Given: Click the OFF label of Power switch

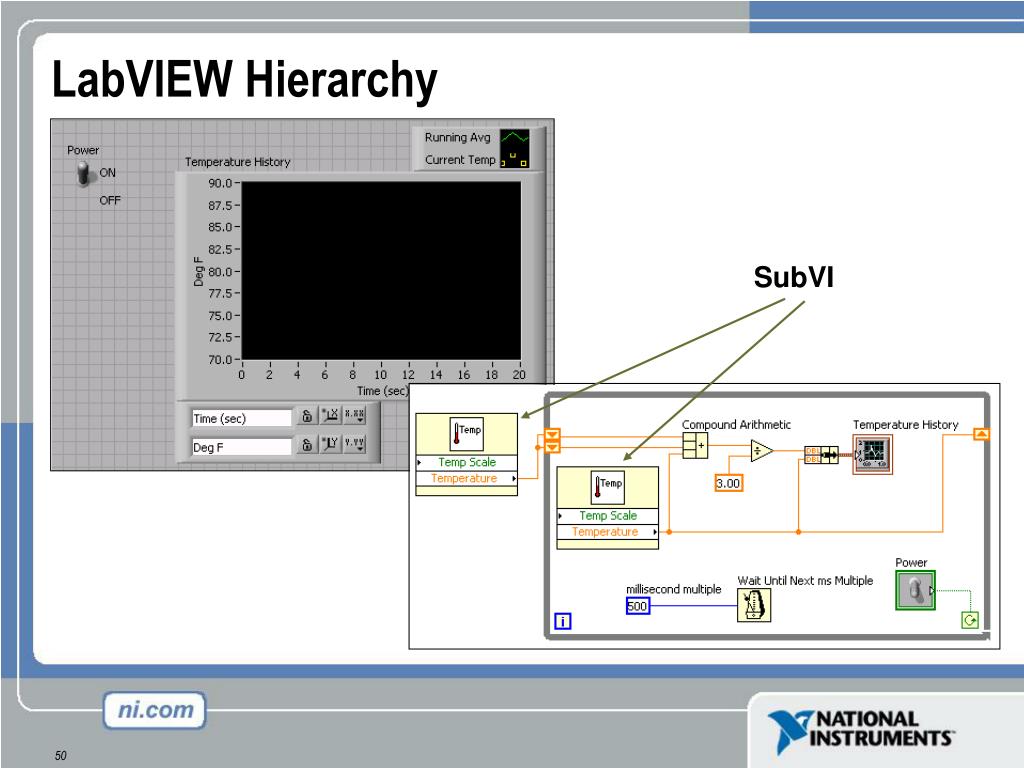Looking at the screenshot, I should click(x=110, y=200).
